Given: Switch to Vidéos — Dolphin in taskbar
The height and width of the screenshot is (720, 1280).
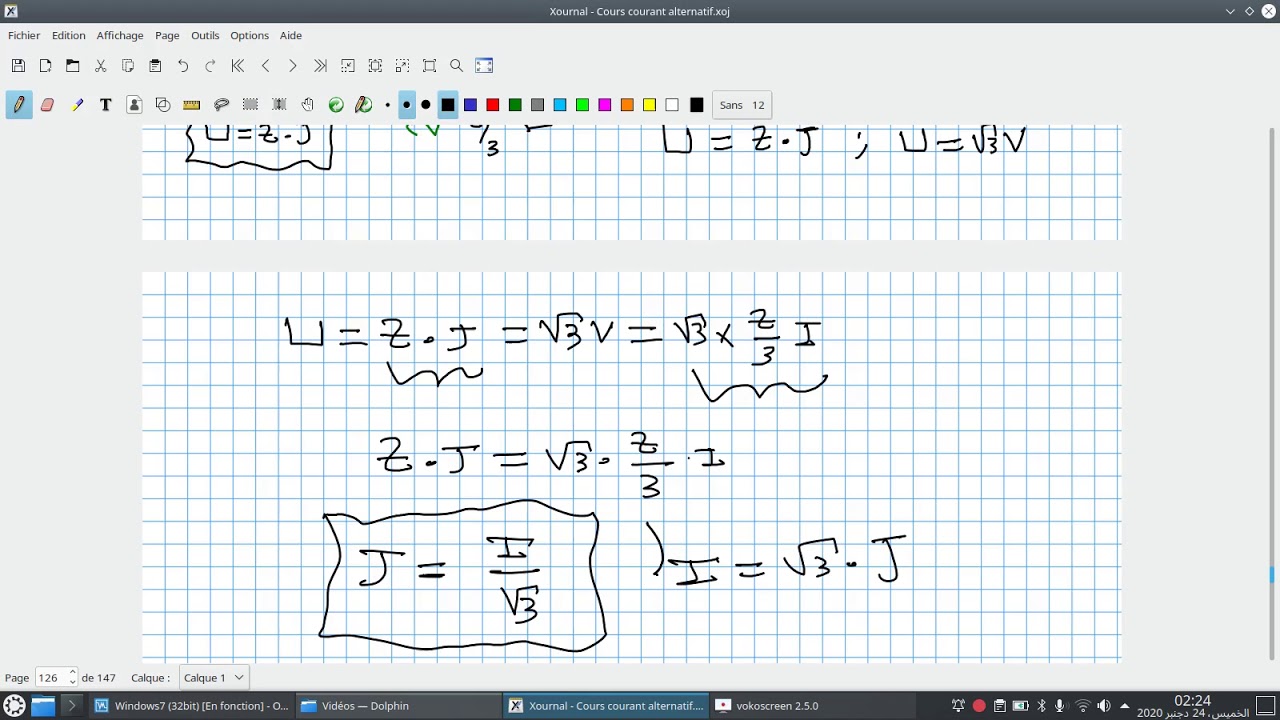Looking at the screenshot, I should (397, 706).
